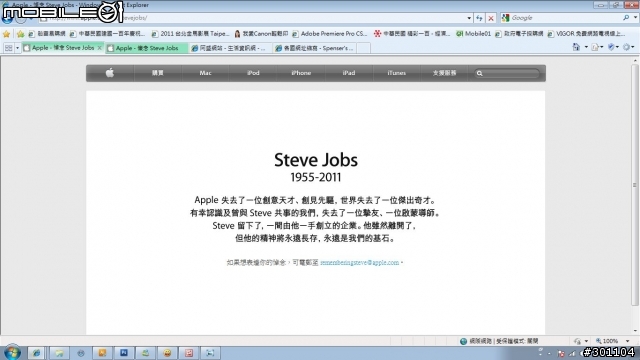Click the address bar URL field
The width and height of the screenshot is (640, 360).
(253, 18)
